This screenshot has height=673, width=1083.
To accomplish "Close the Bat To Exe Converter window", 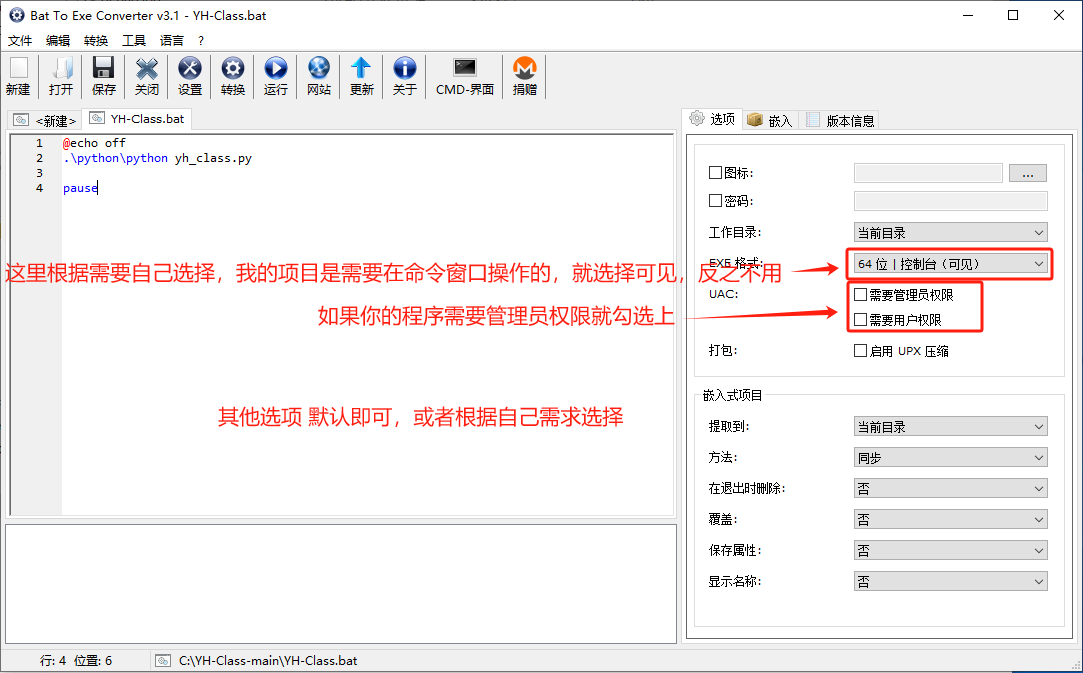I will pos(1059,15).
